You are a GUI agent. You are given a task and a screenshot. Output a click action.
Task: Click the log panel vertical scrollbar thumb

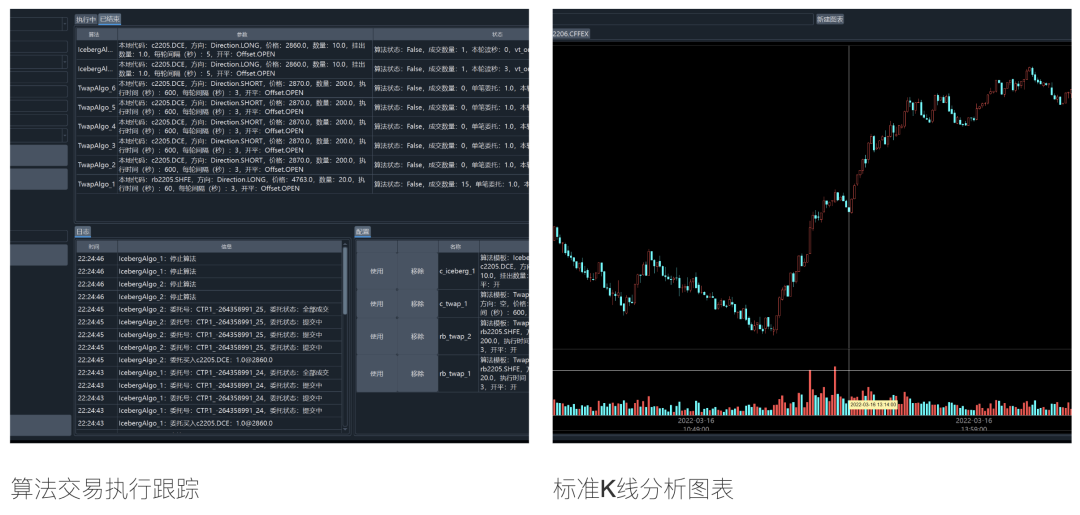(345, 282)
